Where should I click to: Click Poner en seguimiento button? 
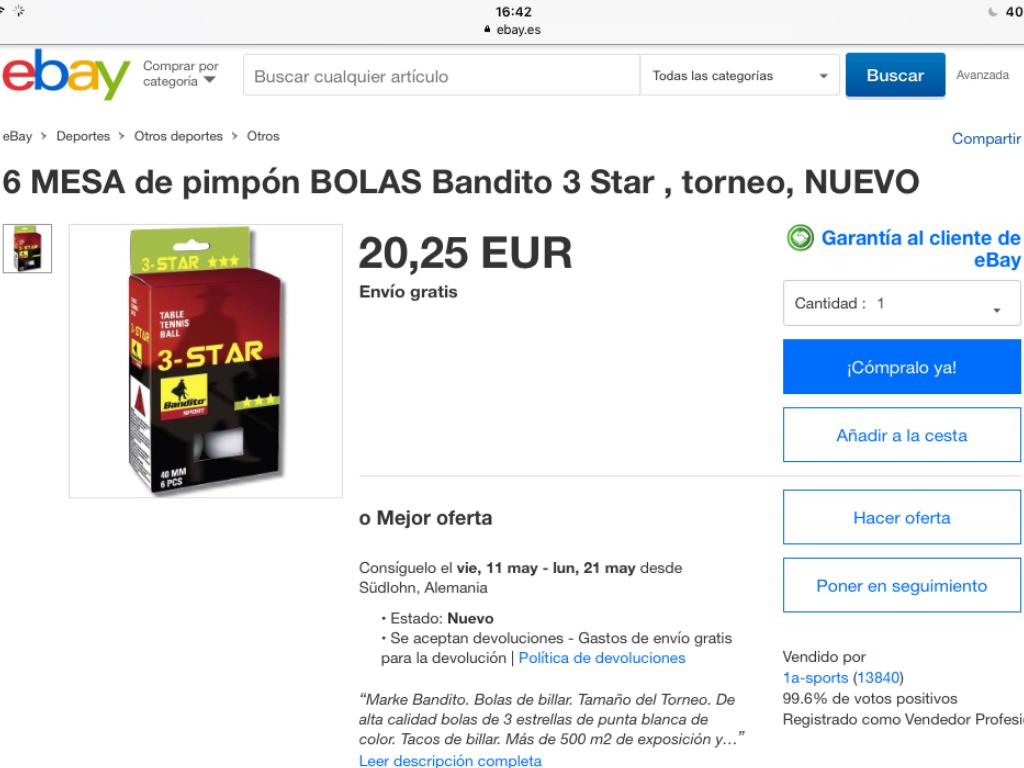pyautogui.click(x=901, y=585)
